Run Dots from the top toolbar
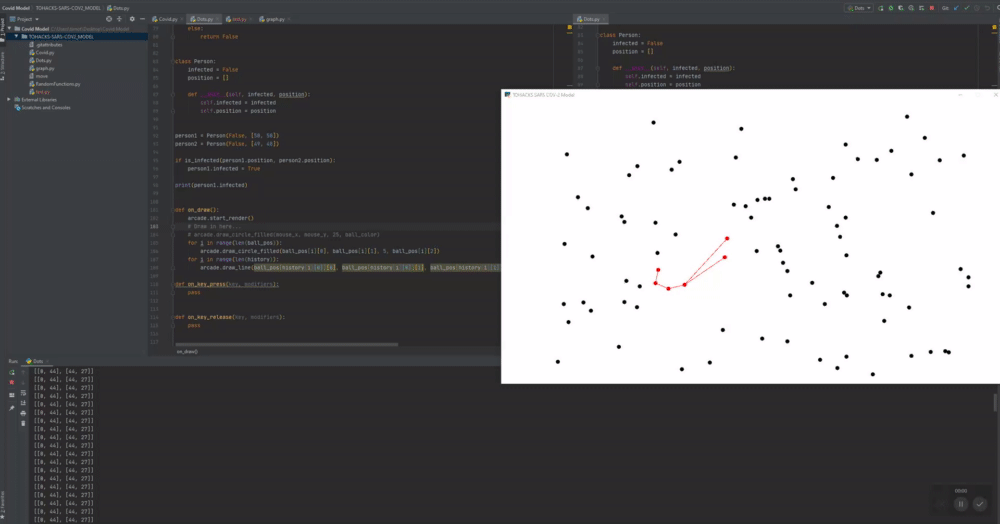This screenshot has height=524, width=1000. point(881,8)
